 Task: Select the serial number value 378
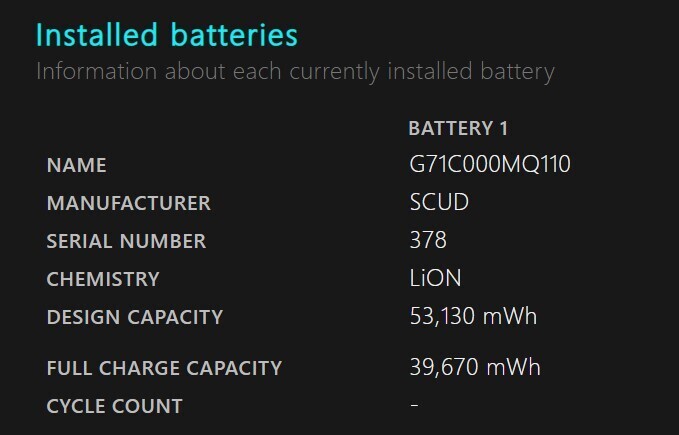tap(428, 241)
